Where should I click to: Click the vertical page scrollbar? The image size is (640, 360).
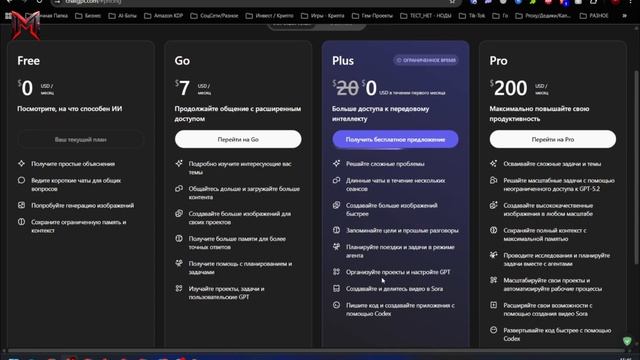[636, 167]
